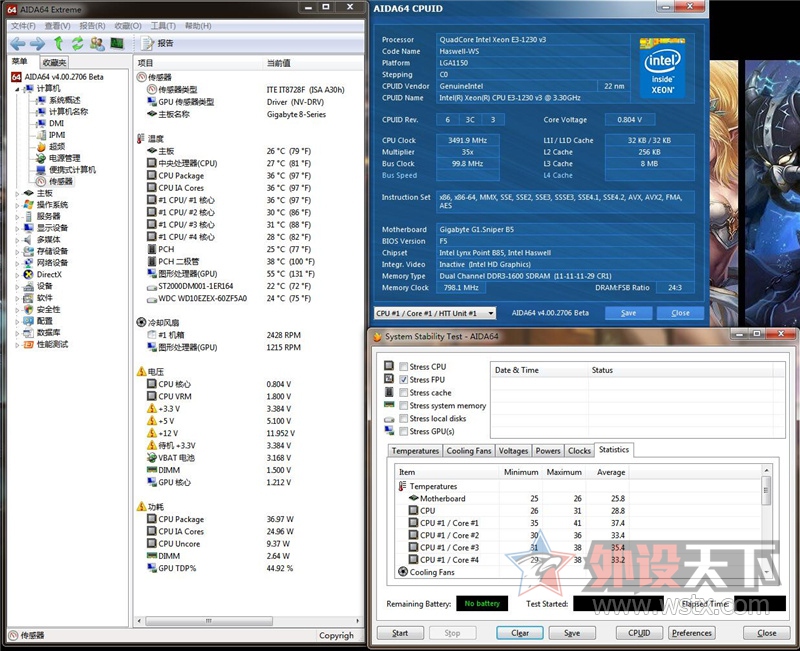Image resolution: width=800 pixels, height=651 pixels.
Task: Click the Cooling Fans icon in statistics list
Action: [403, 572]
